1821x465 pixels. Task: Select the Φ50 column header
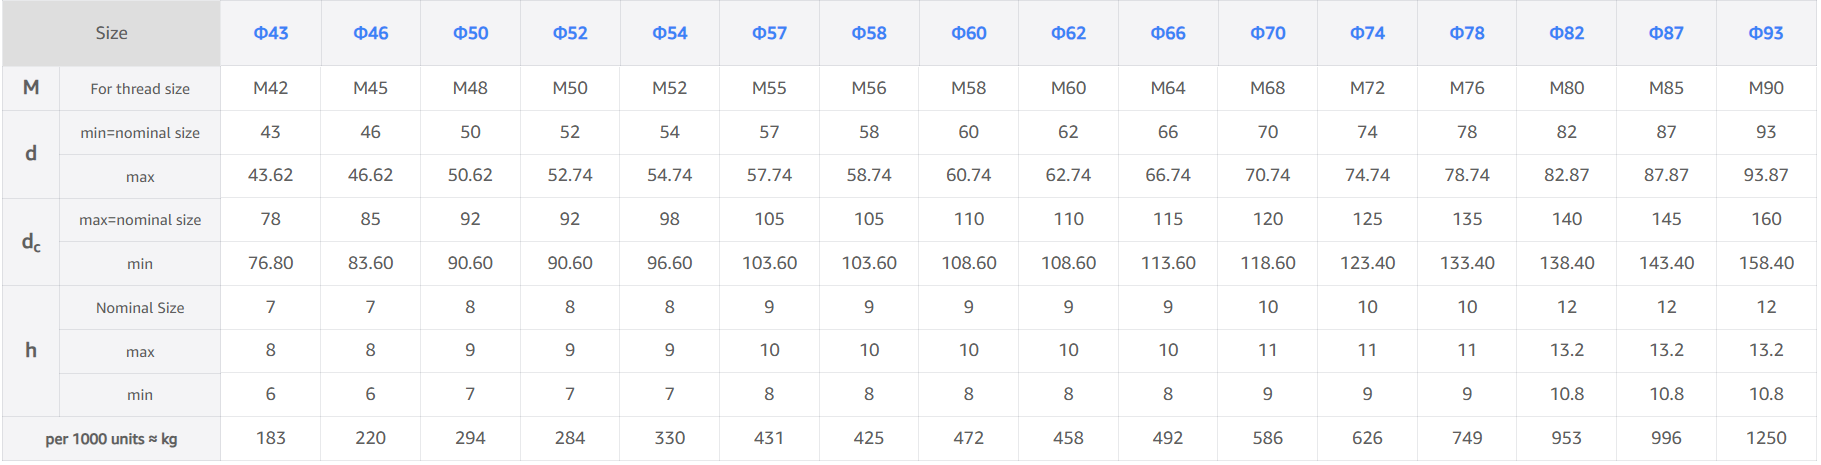pyautogui.click(x=470, y=33)
